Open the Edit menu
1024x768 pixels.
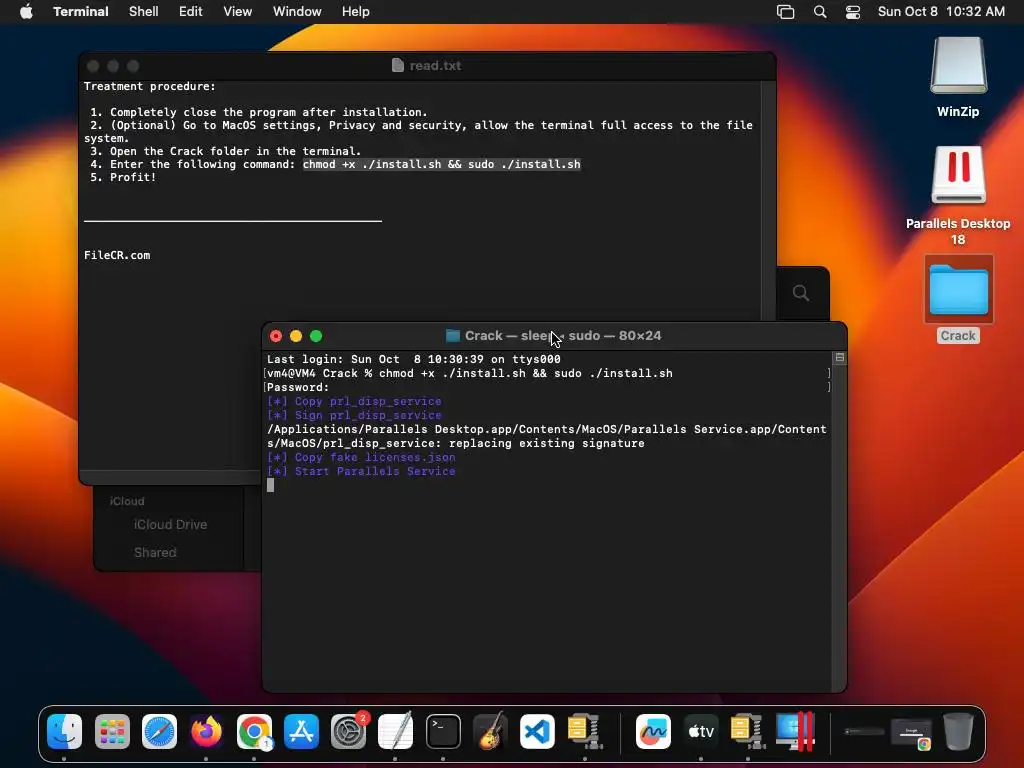pos(191,12)
